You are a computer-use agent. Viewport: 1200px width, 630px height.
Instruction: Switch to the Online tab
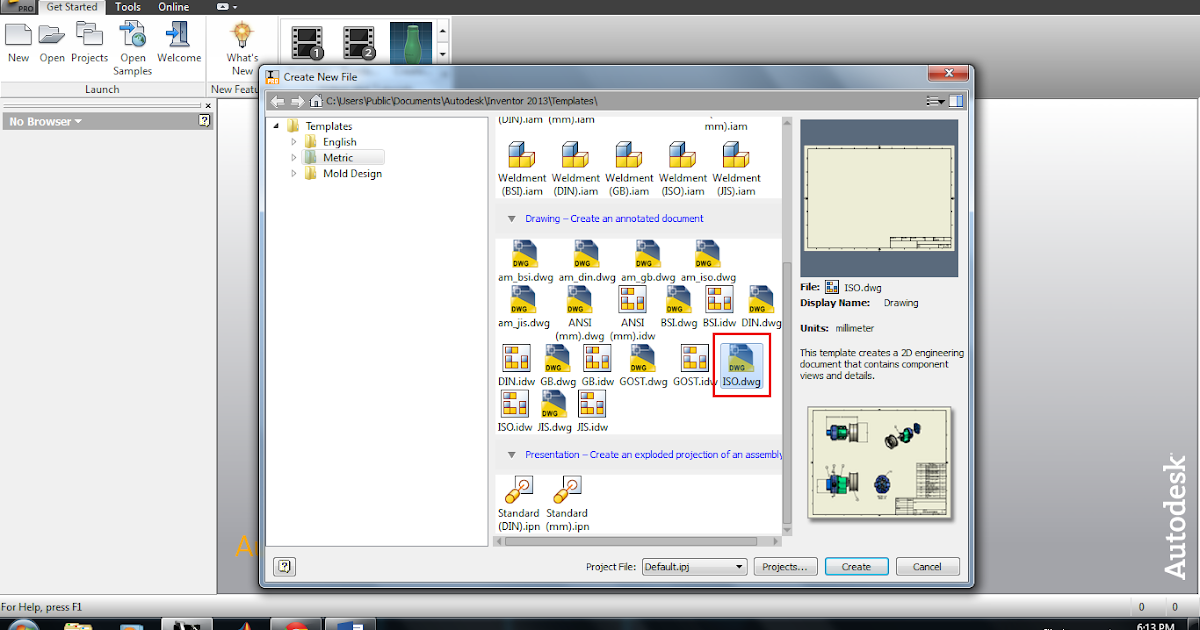click(x=173, y=7)
